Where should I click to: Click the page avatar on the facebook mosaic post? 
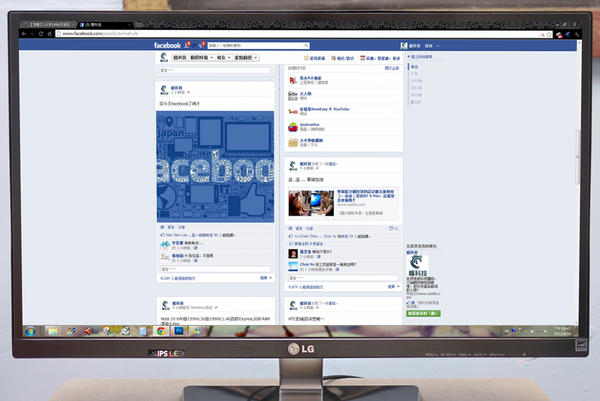pyautogui.click(x=164, y=90)
